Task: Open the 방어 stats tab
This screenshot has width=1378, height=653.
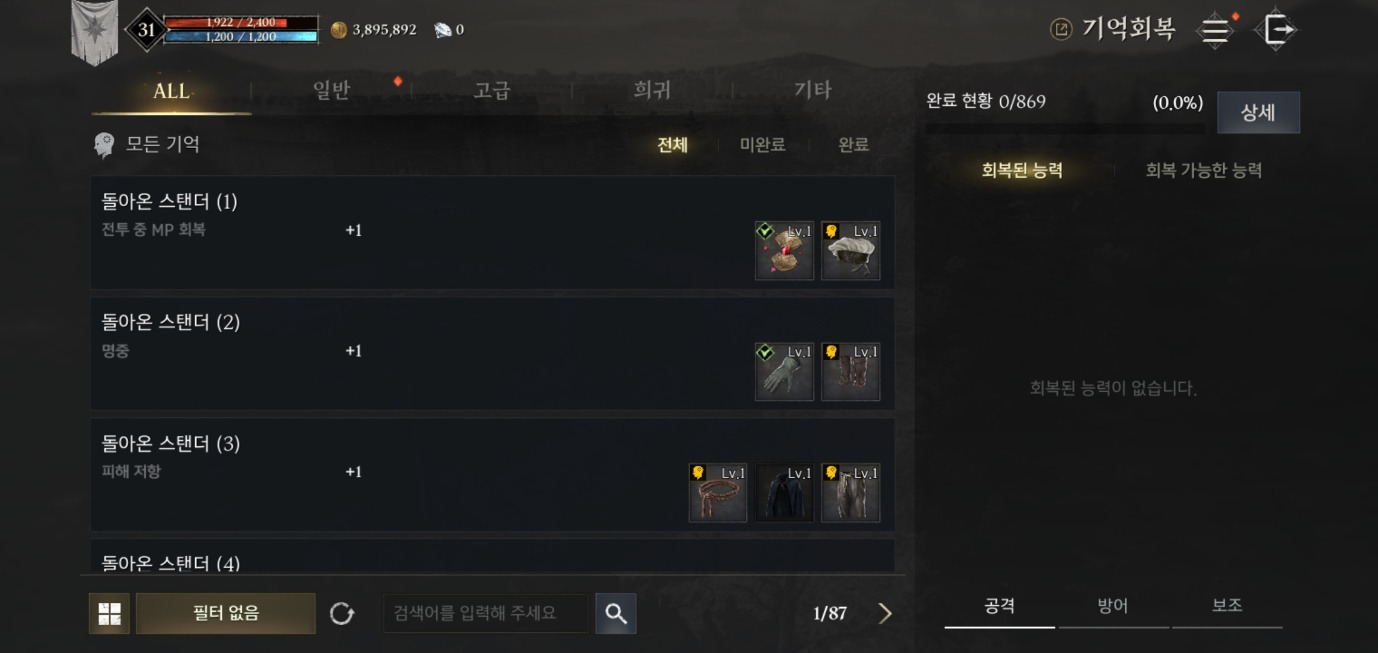Action: 1113,606
